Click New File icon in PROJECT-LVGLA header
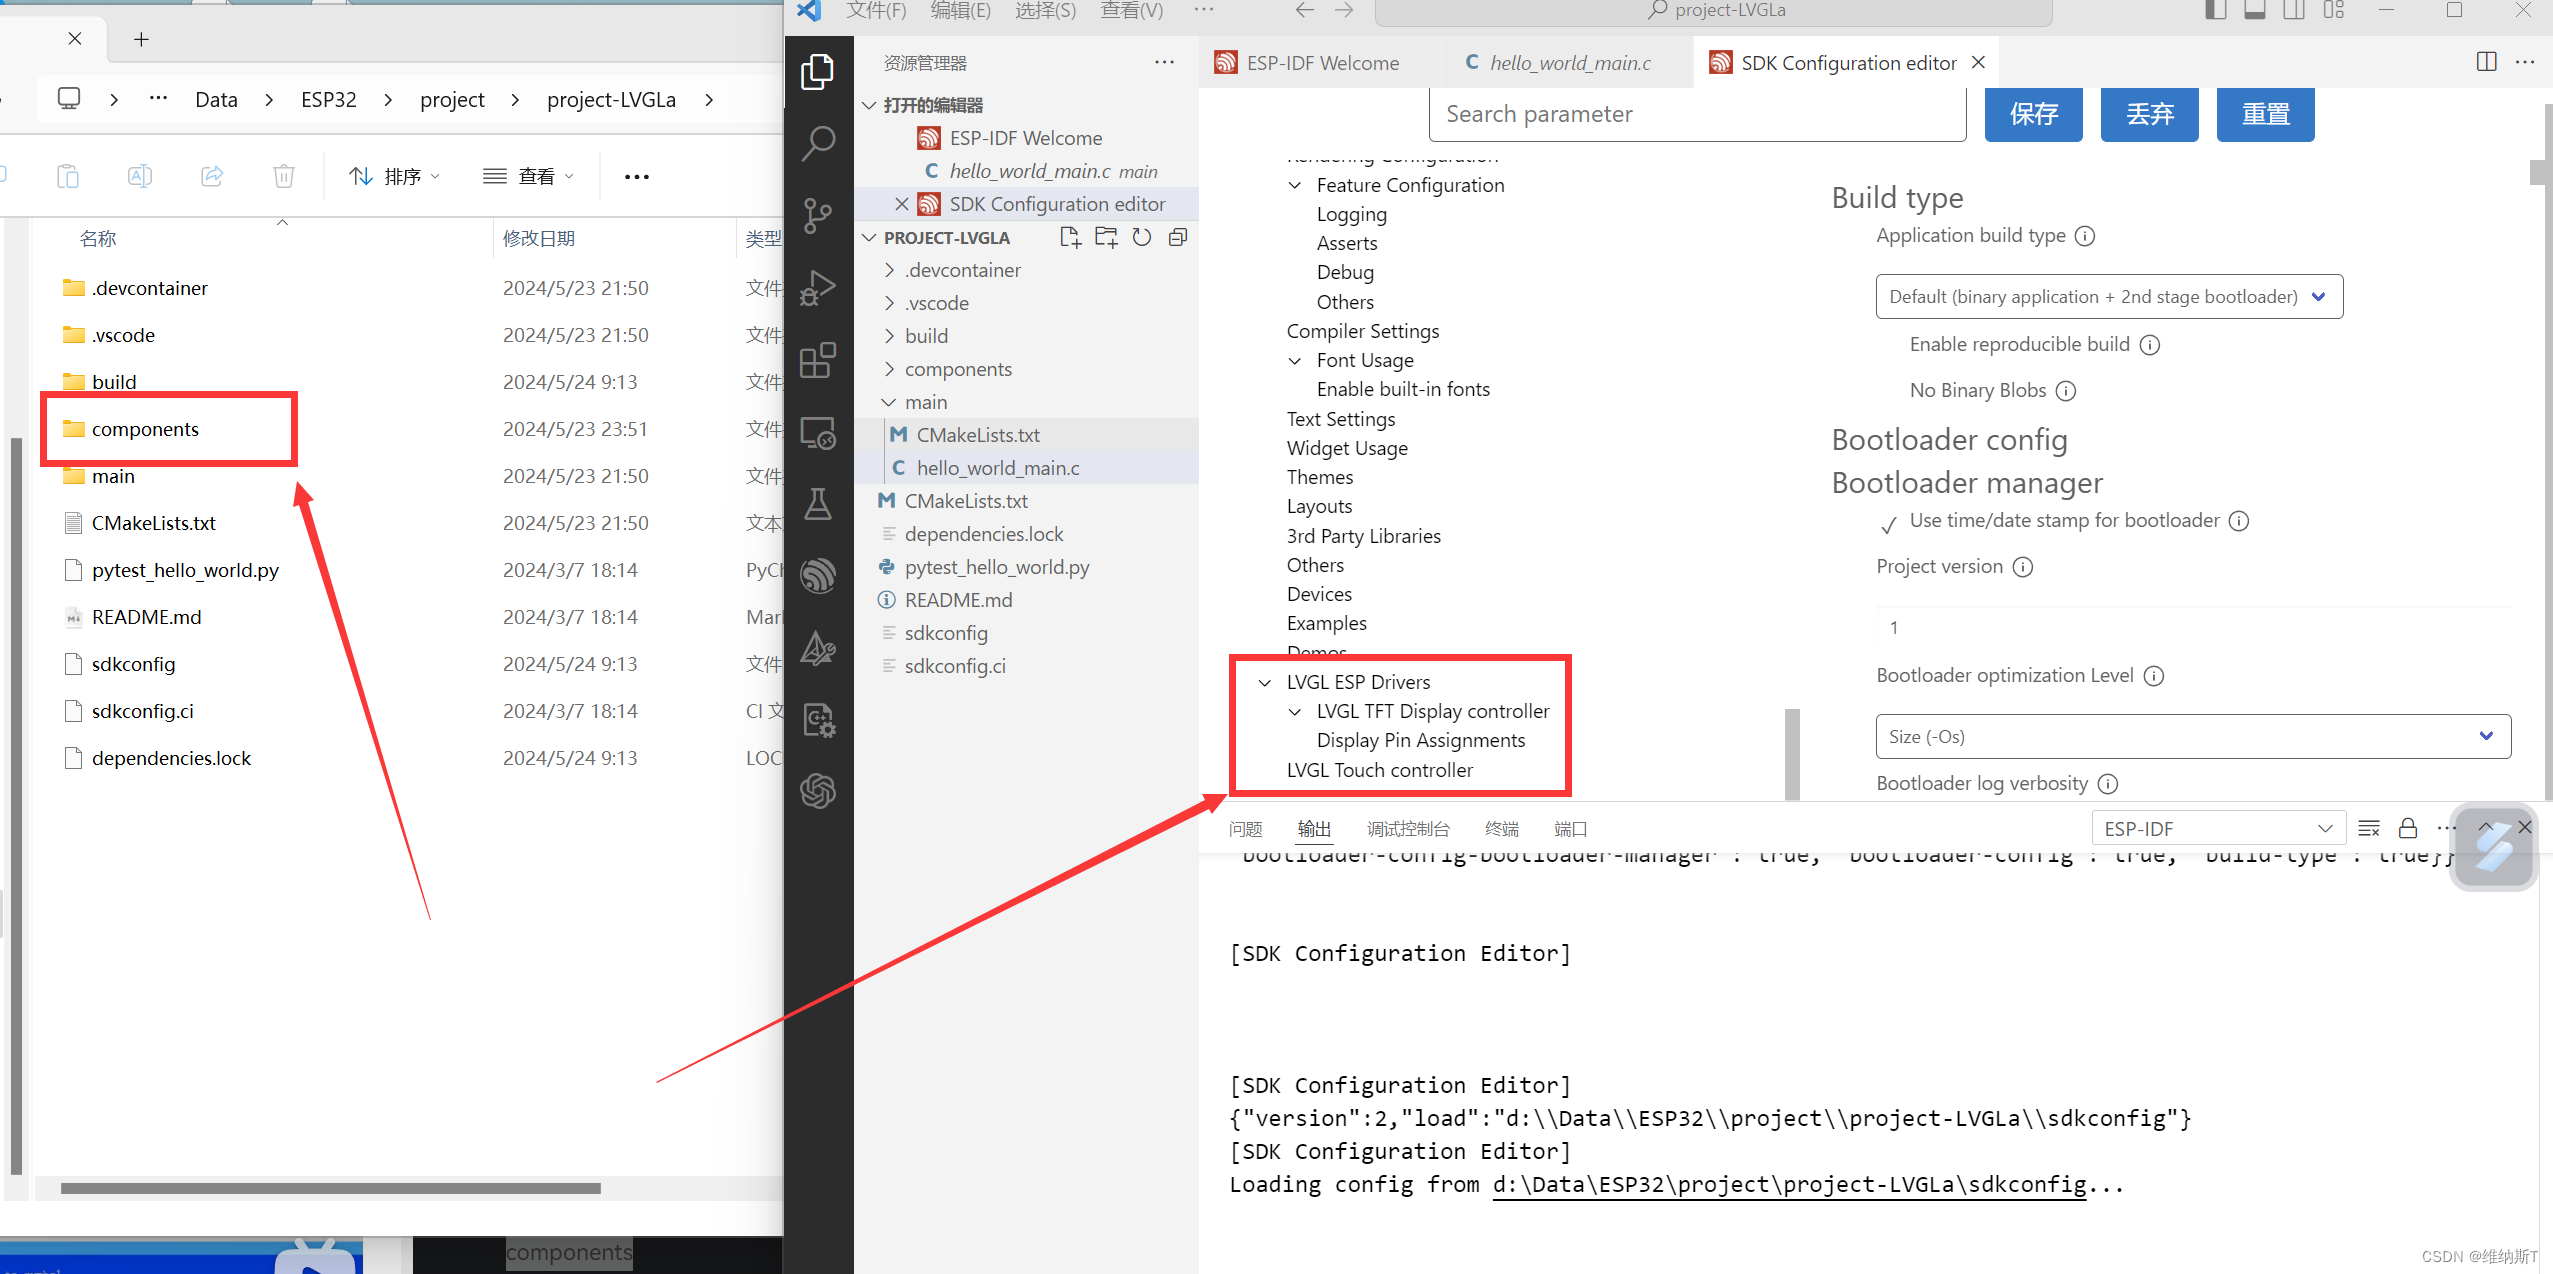 click(x=1070, y=237)
